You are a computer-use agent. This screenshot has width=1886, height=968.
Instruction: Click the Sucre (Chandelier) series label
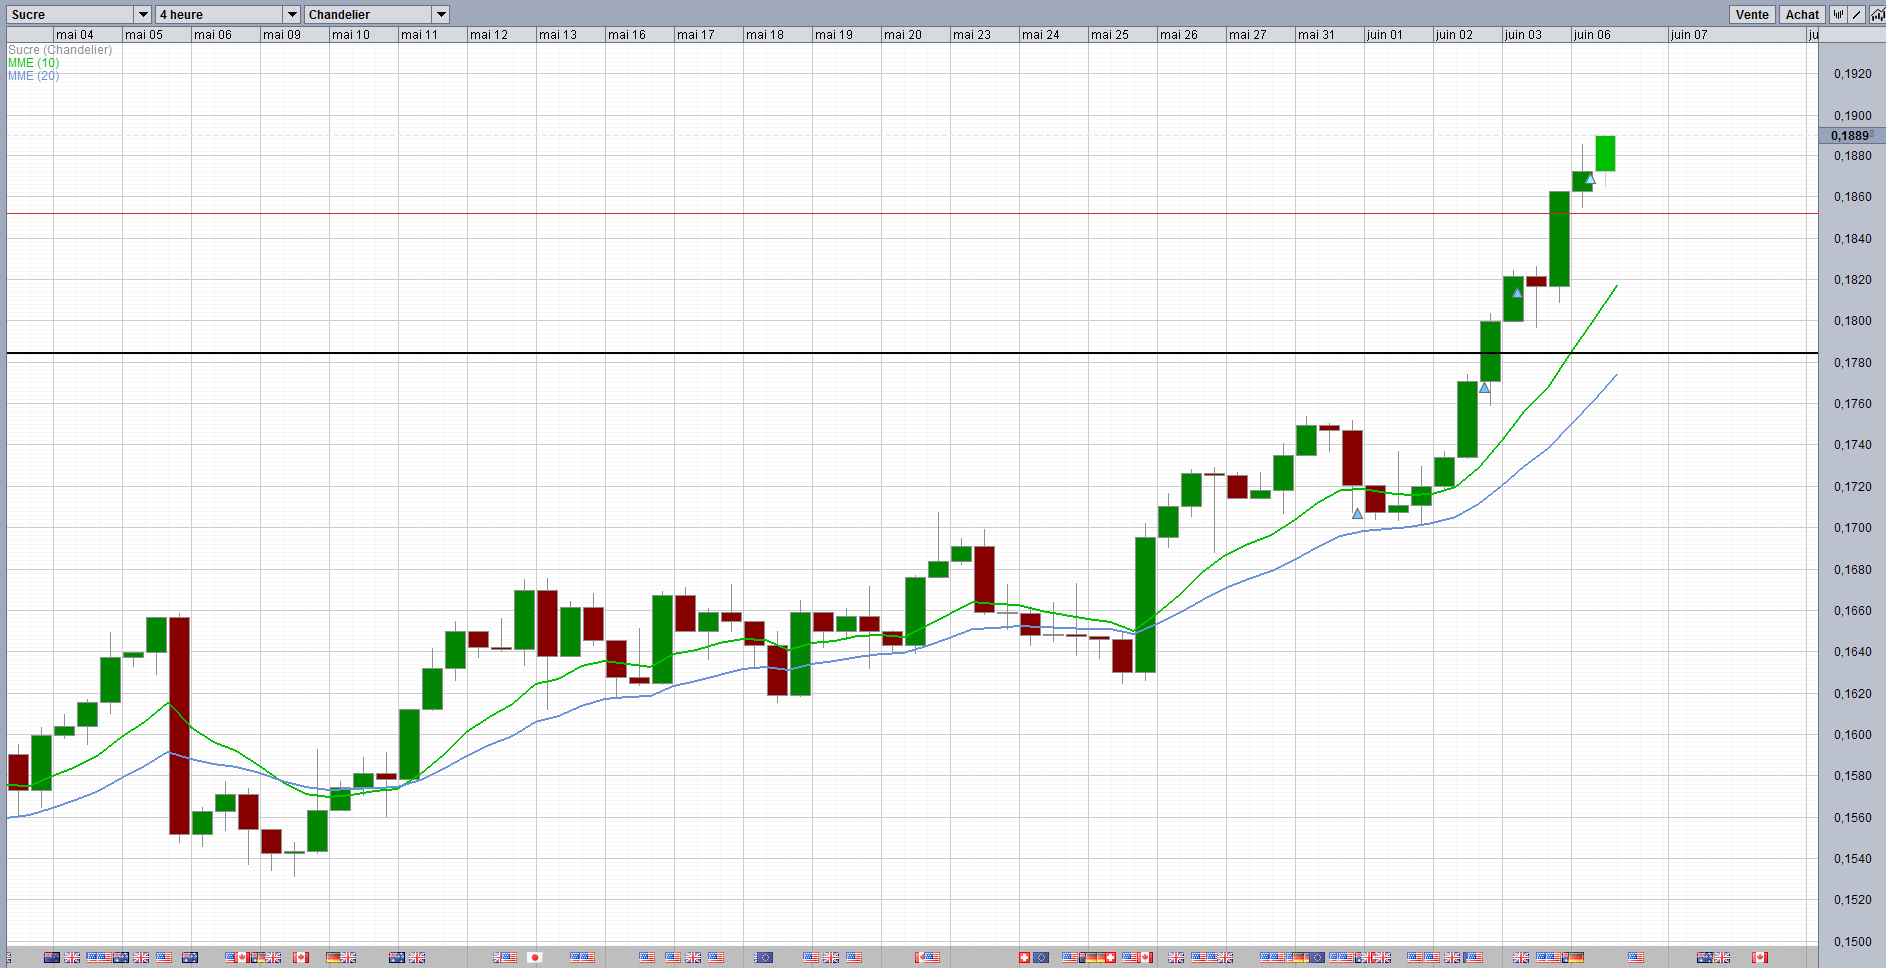click(x=60, y=50)
